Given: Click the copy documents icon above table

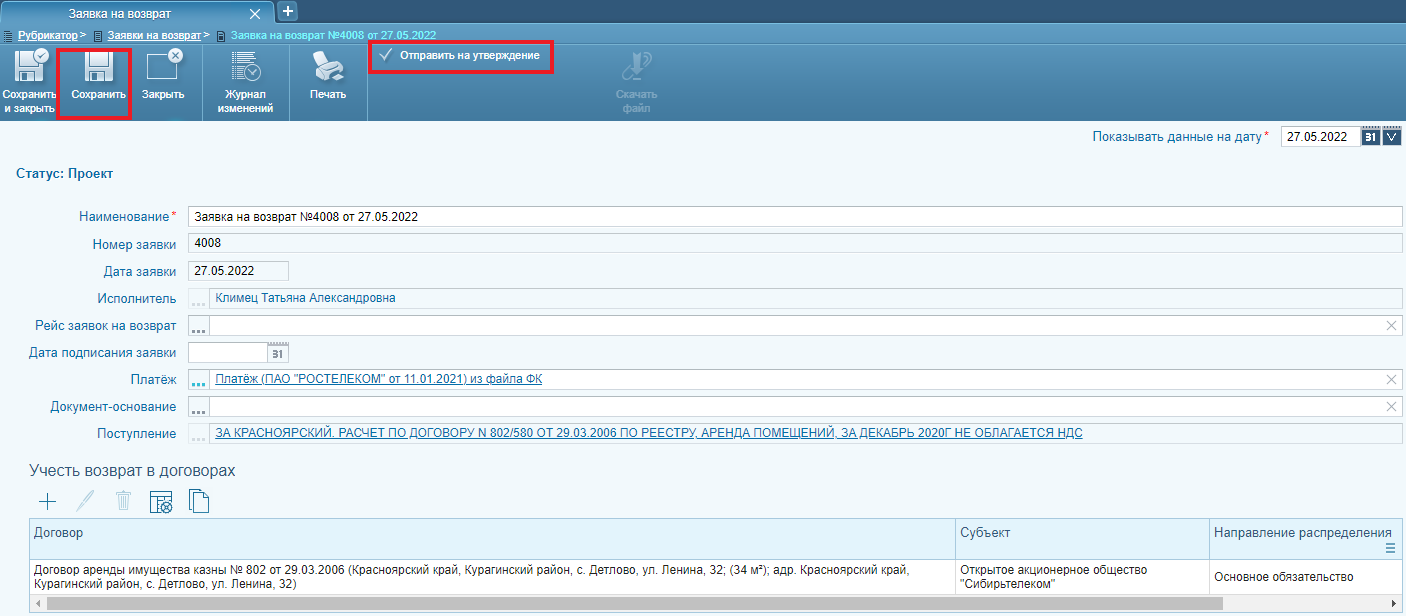Looking at the screenshot, I should tap(199, 502).
